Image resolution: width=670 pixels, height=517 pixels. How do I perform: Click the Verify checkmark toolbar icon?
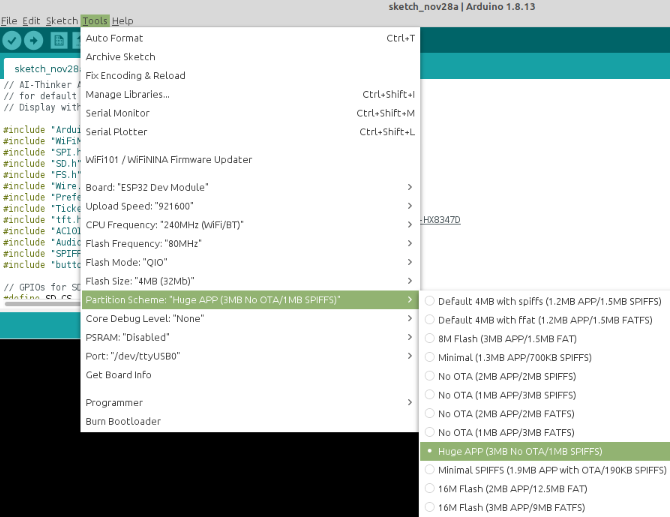coord(12,40)
